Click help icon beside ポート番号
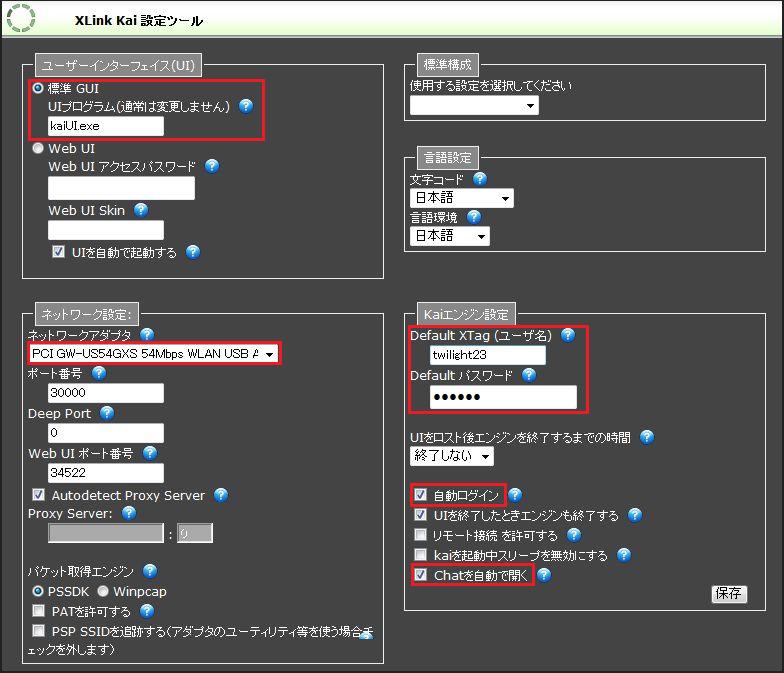This screenshot has width=784, height=673. pyautogui.click(x=98, y=373)
